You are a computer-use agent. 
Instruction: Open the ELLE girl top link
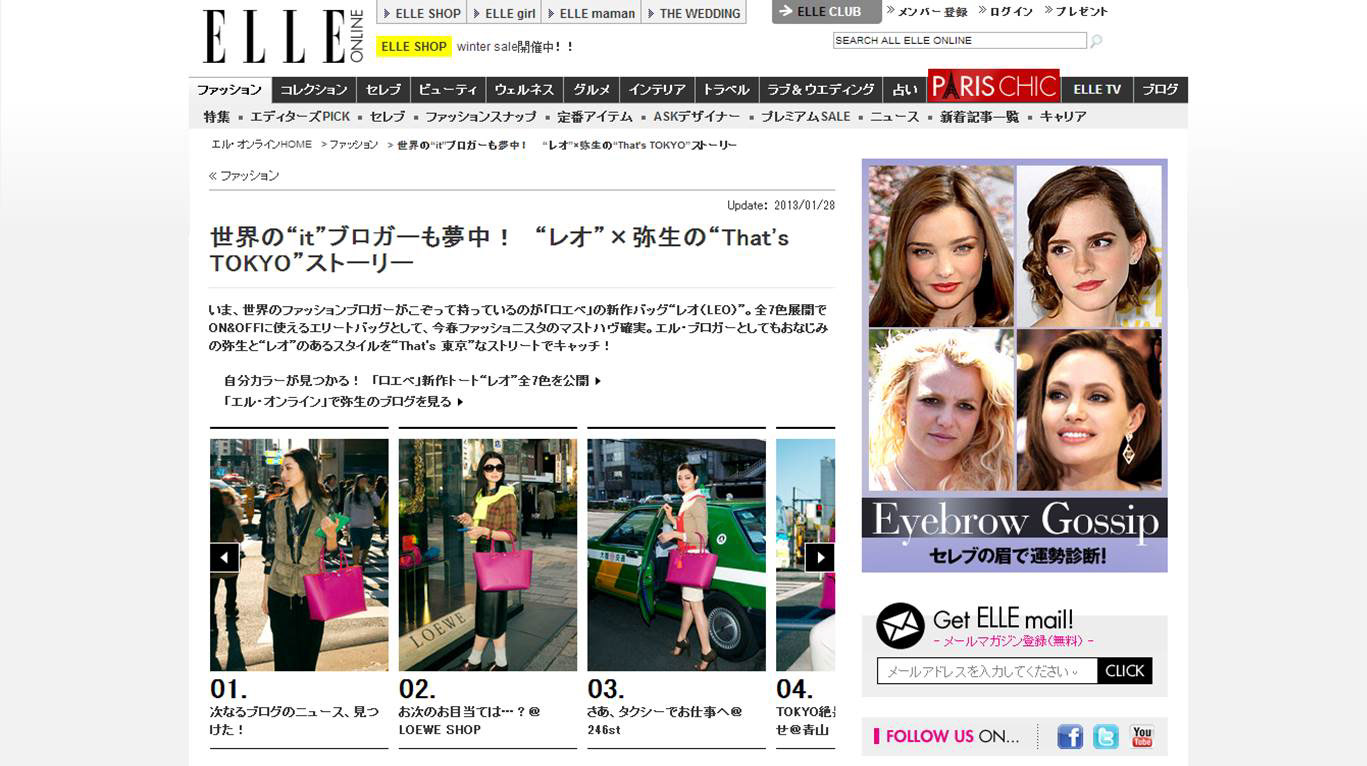pos(505,13)
